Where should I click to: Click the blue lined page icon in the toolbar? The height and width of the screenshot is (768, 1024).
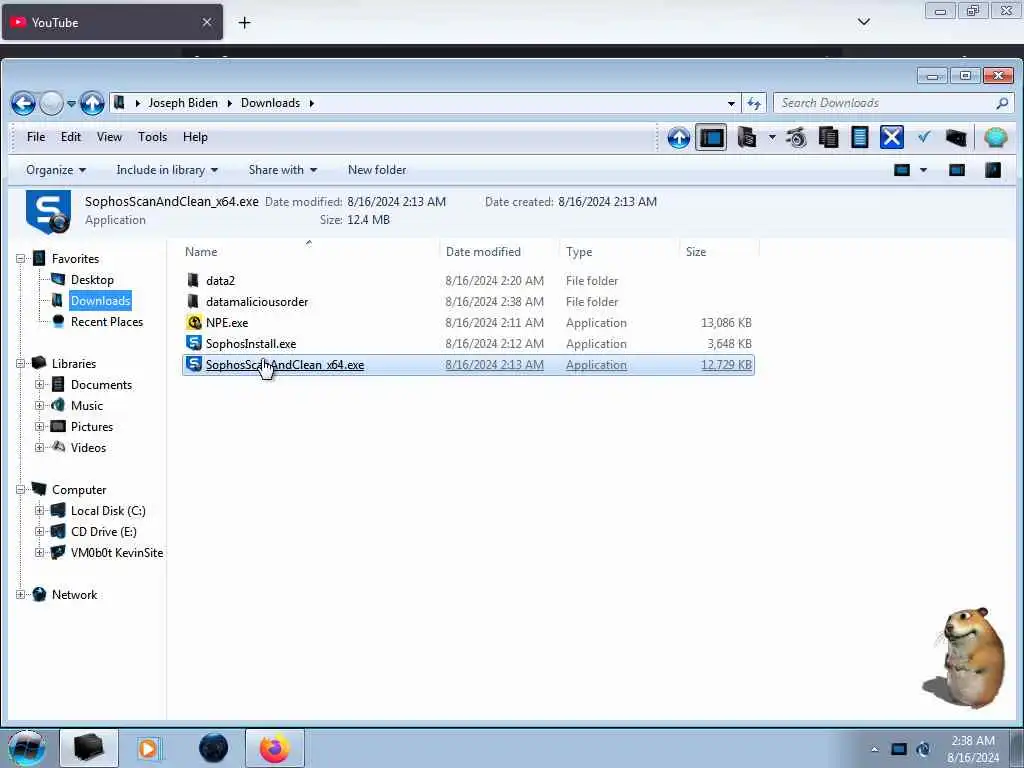point(859,138)
